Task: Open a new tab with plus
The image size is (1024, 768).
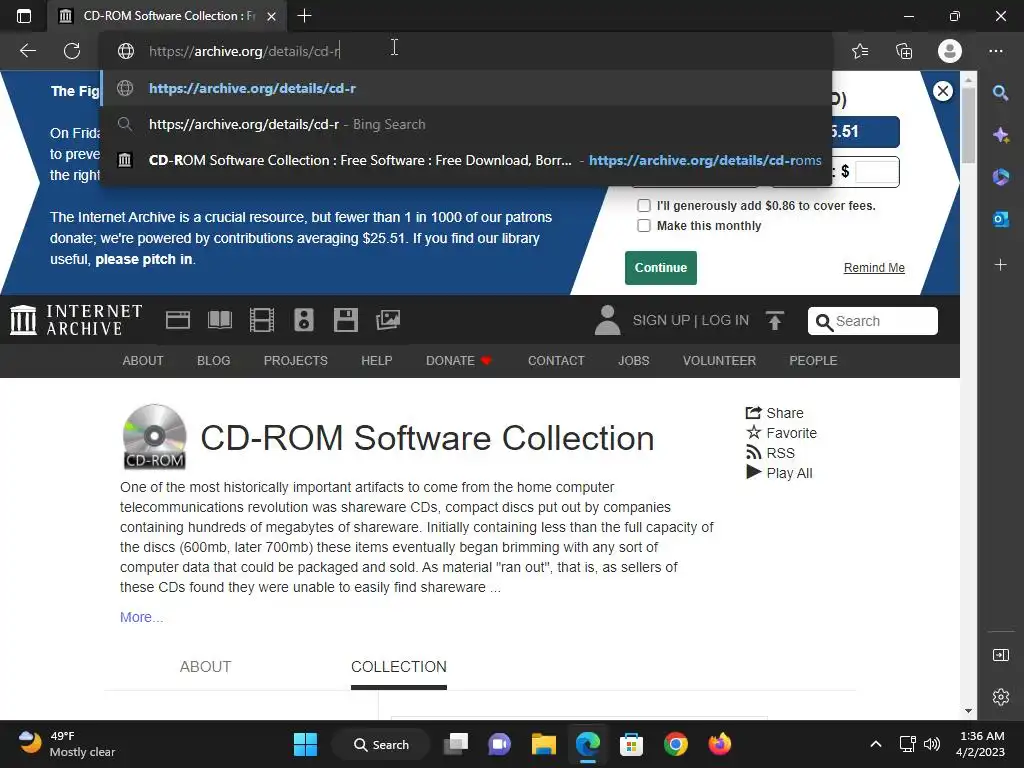Action: coord(304,16)
